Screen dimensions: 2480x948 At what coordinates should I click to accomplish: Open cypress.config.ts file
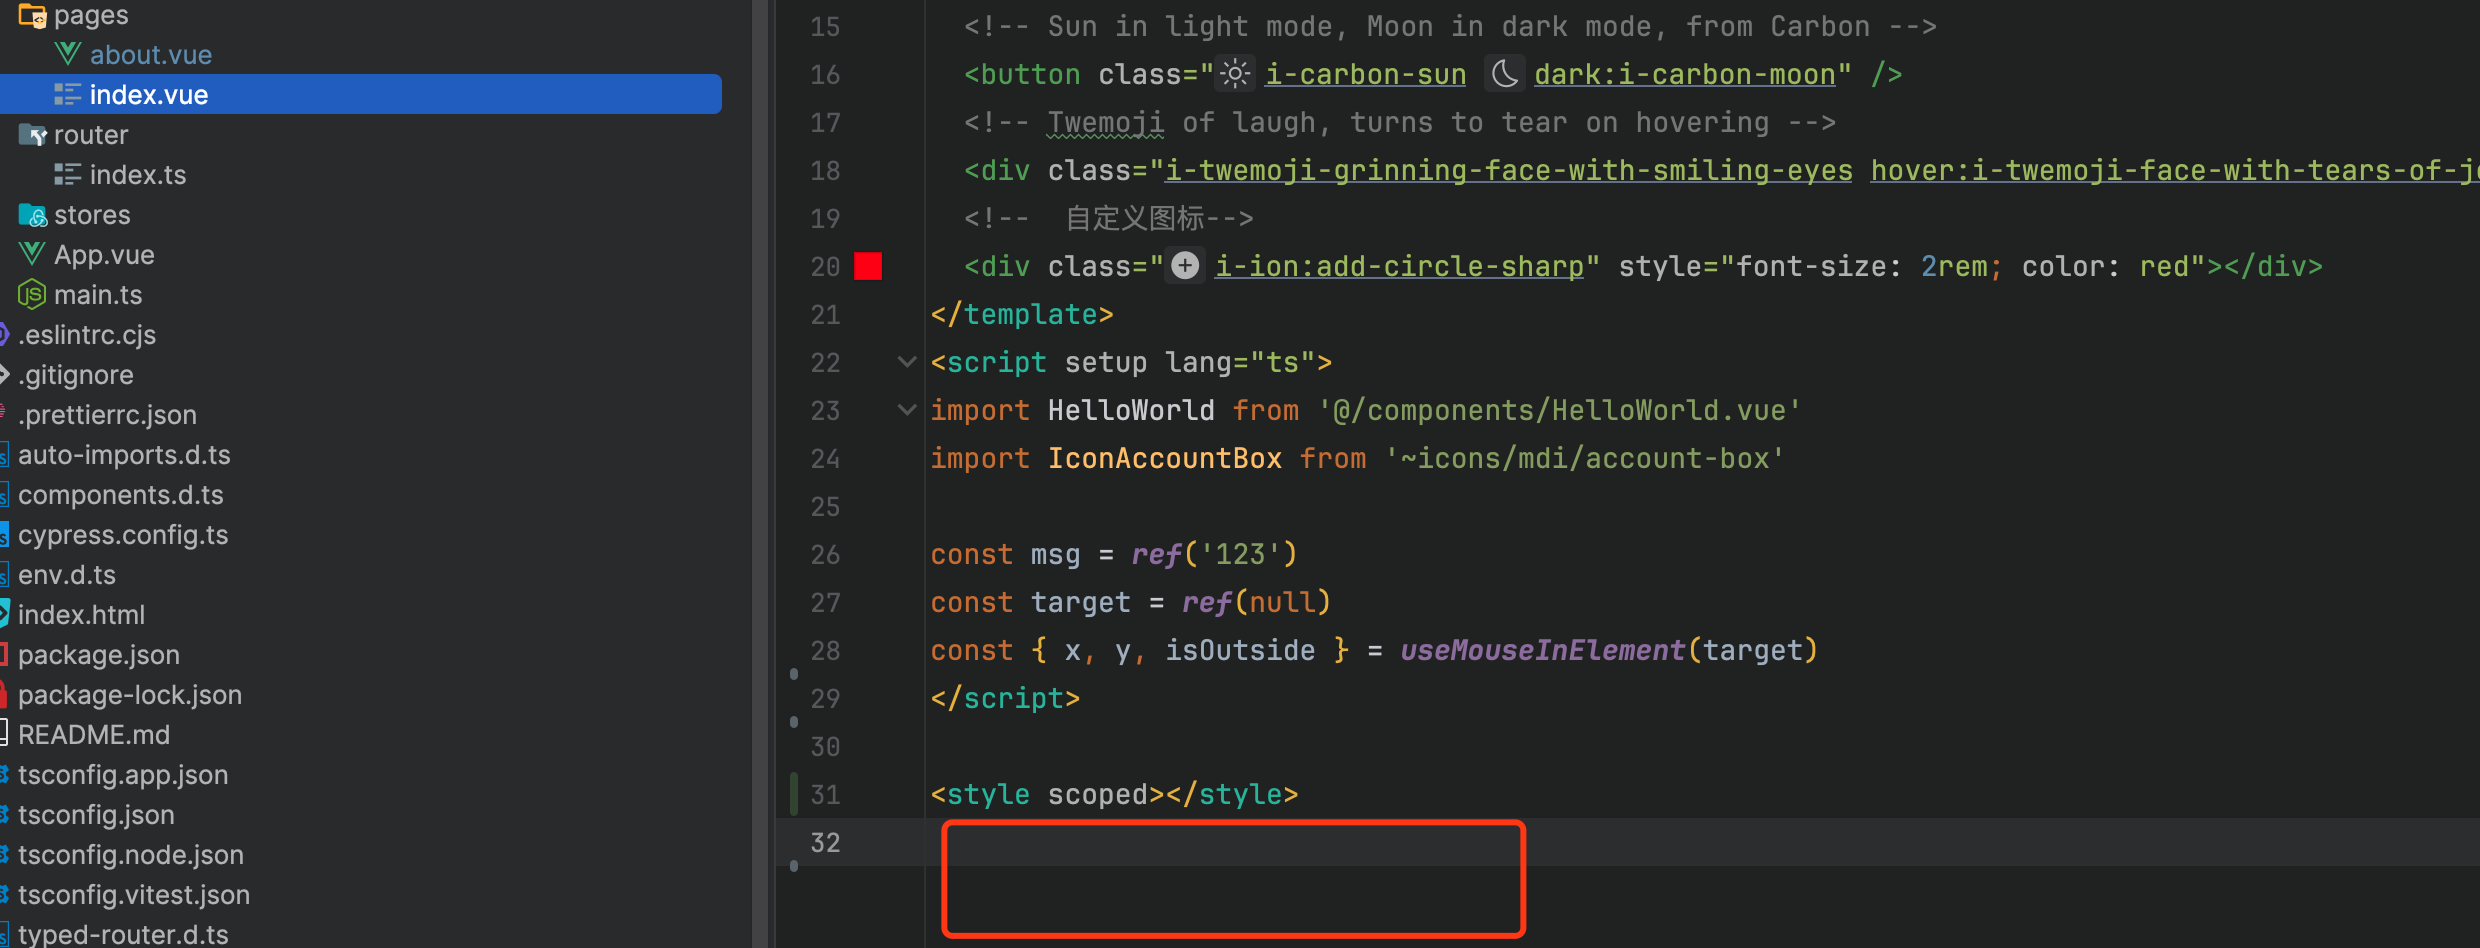pyautogui.click(x=123, y=534)
